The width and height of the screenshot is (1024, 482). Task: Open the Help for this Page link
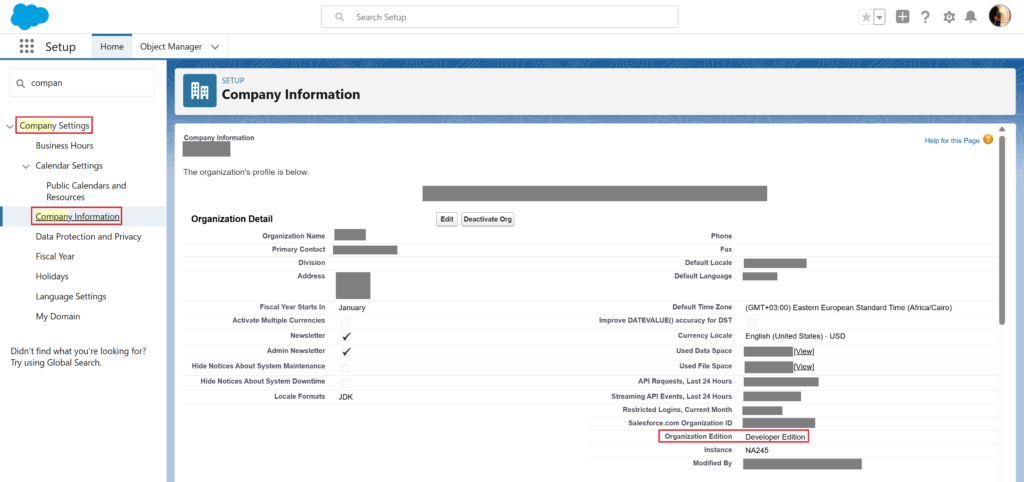pos(952,141)
